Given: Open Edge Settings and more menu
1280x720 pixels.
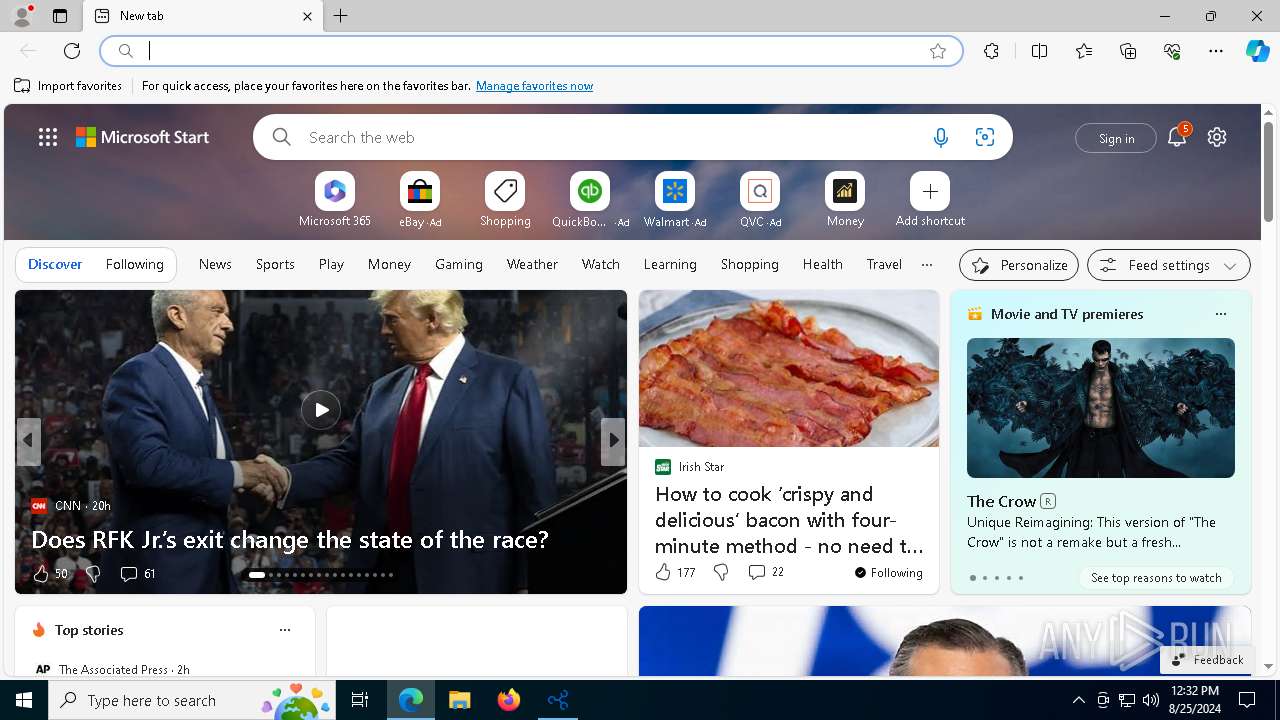Looking at the screenshot, I should [1216, 51].
